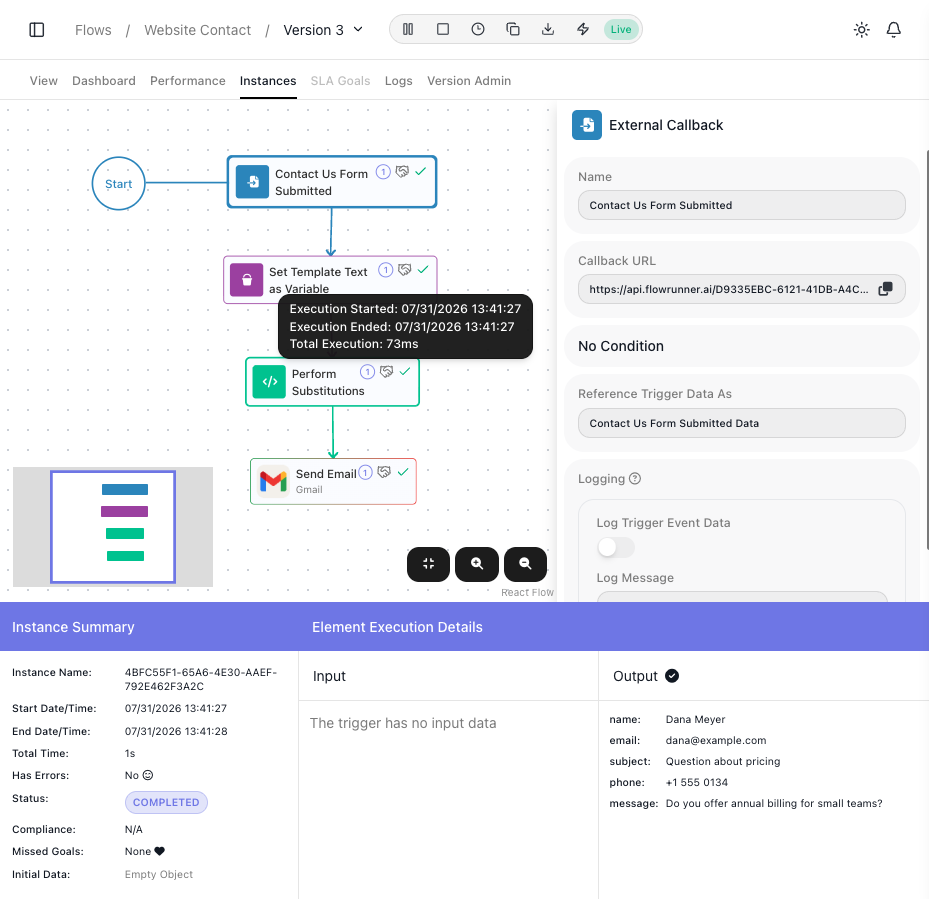
Task: Open notifications bell icon
Action: [893, 30]
